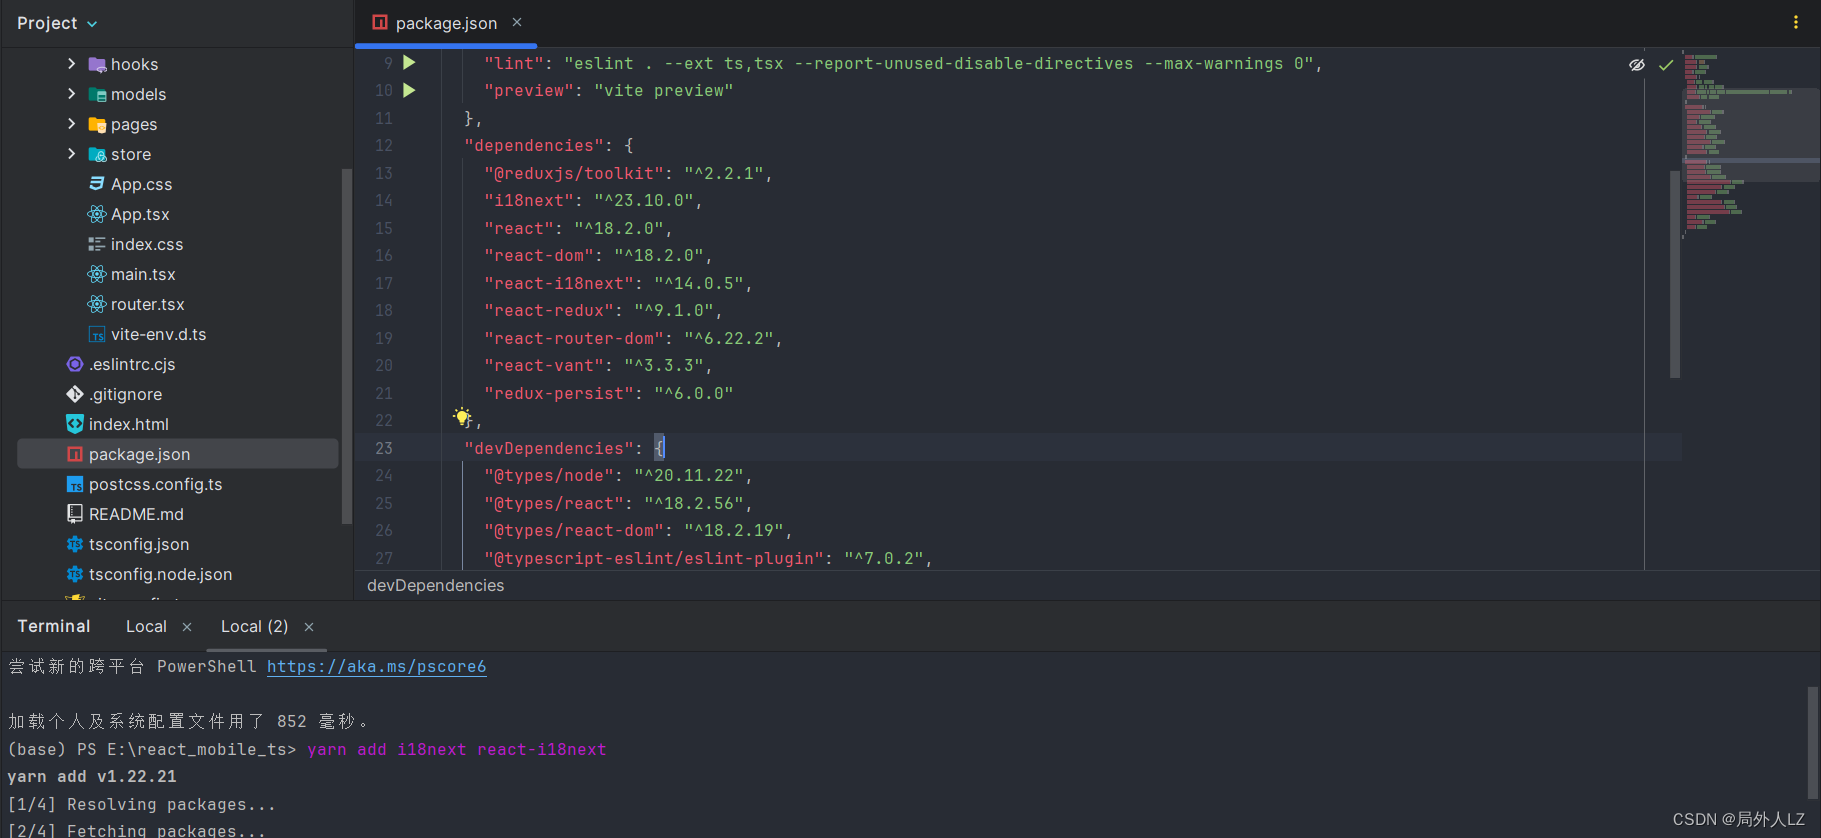Click the vite-env.d.ts file icon
This screenshot has height=838, width=1821.
click(97, 334)
